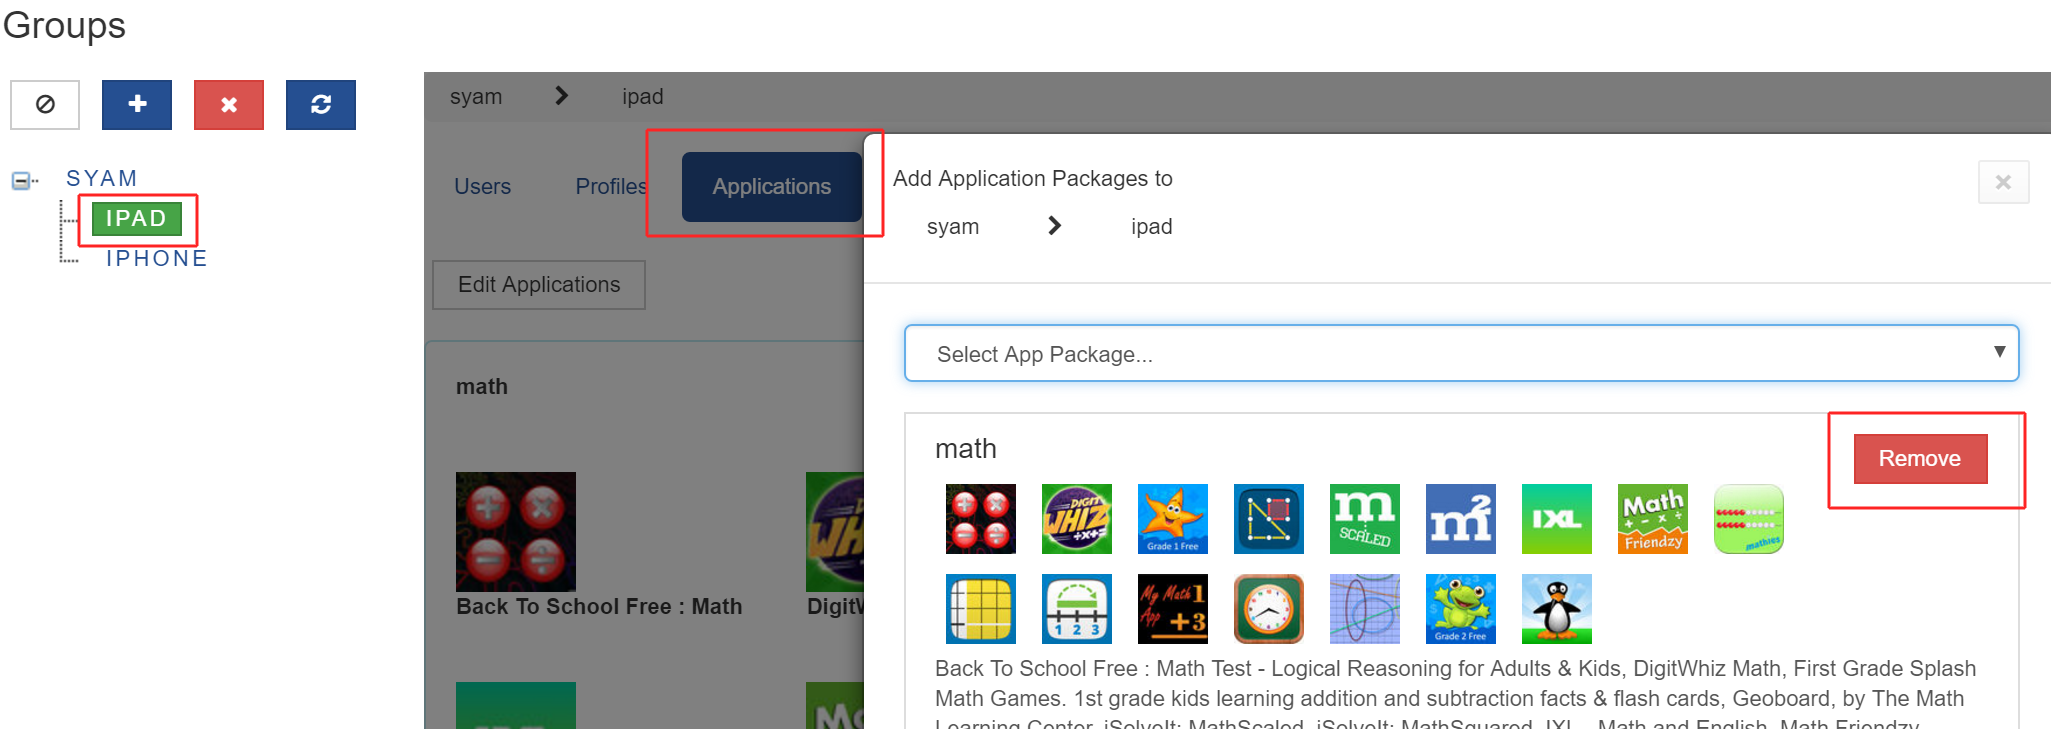
Task: Select the IPHONE group in tree
Action: (x=157, y=259)
